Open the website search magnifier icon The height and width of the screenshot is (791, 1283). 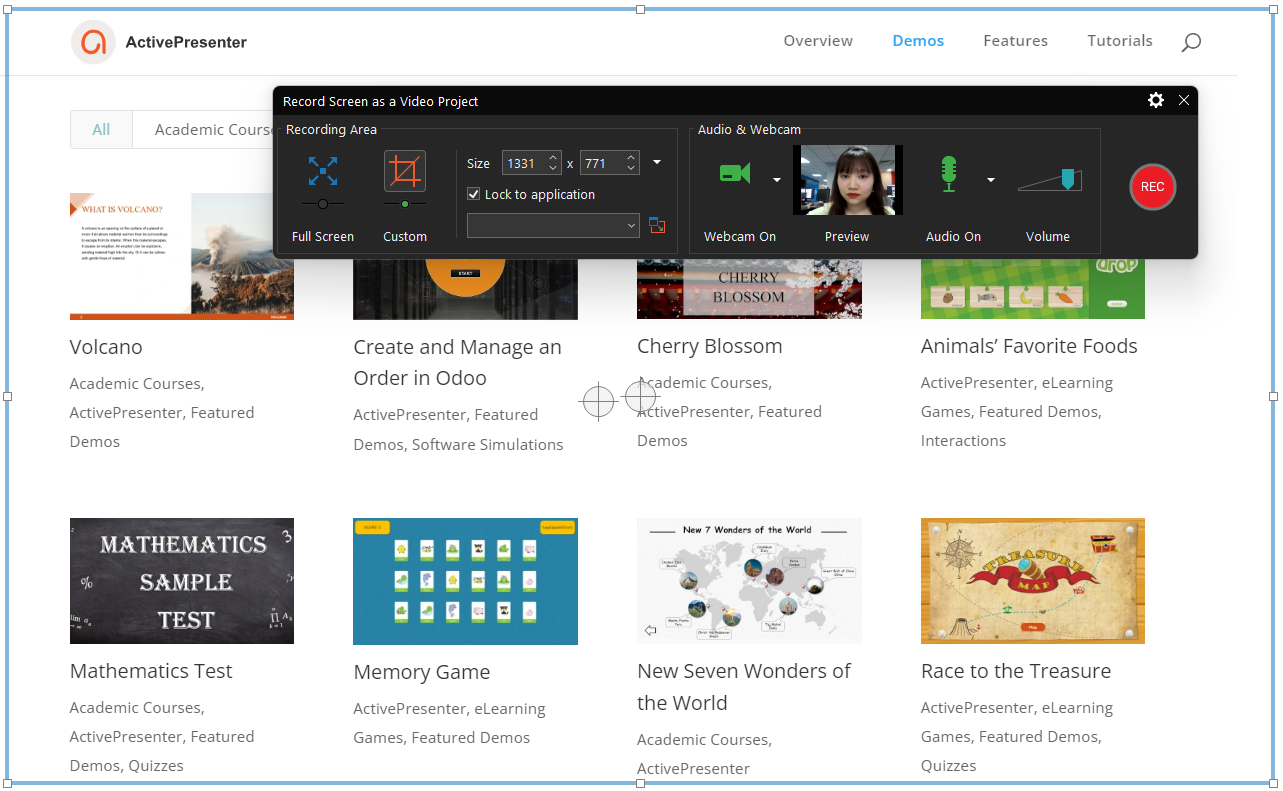(x=1191, y=42)
